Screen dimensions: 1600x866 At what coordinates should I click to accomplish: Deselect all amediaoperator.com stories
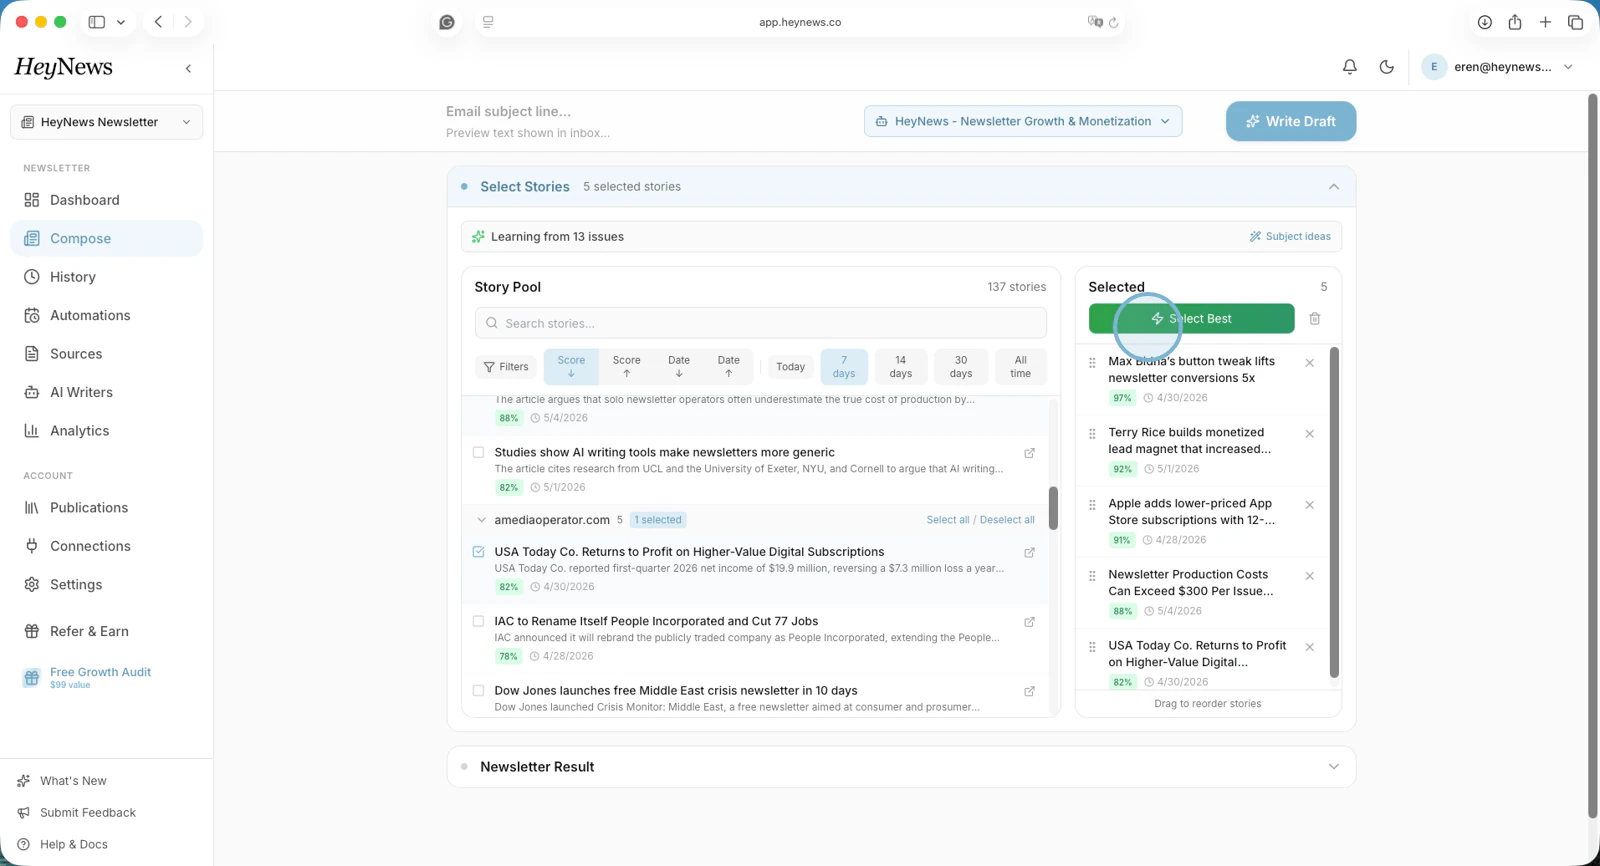1007,520
